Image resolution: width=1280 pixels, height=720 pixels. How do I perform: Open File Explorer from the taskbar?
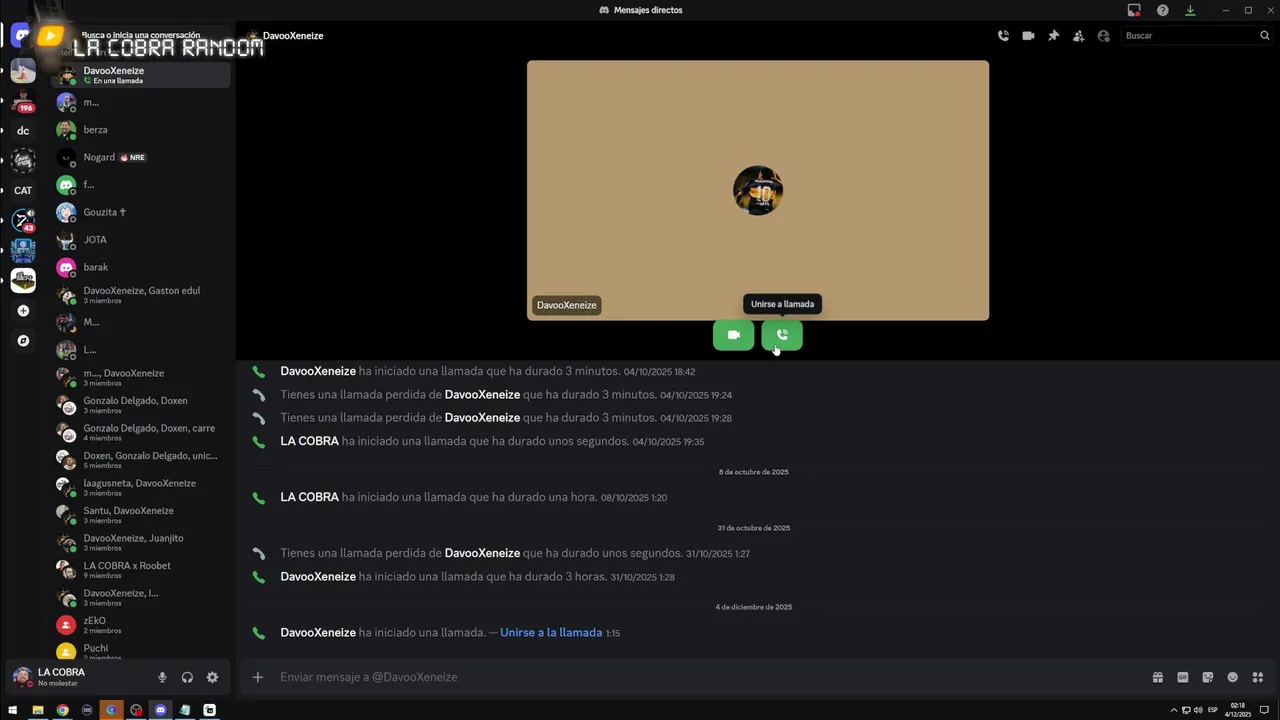38,710
